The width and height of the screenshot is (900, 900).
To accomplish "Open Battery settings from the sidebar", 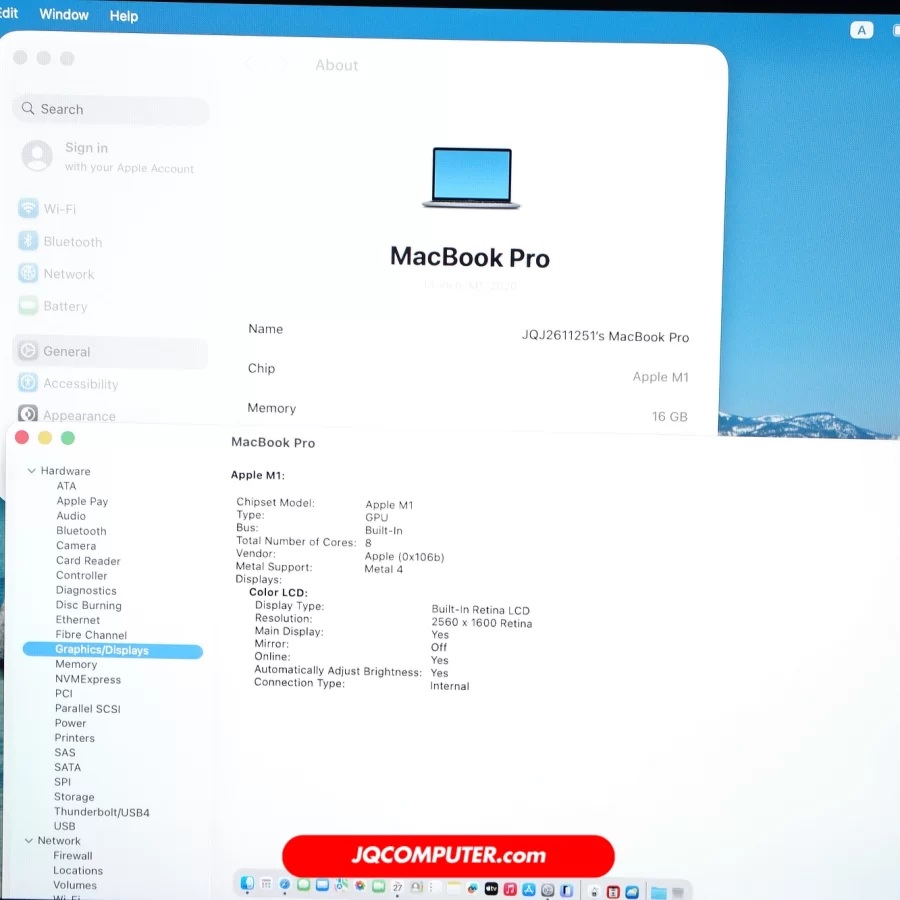I will pyautogui.click(x=64, y=306).
